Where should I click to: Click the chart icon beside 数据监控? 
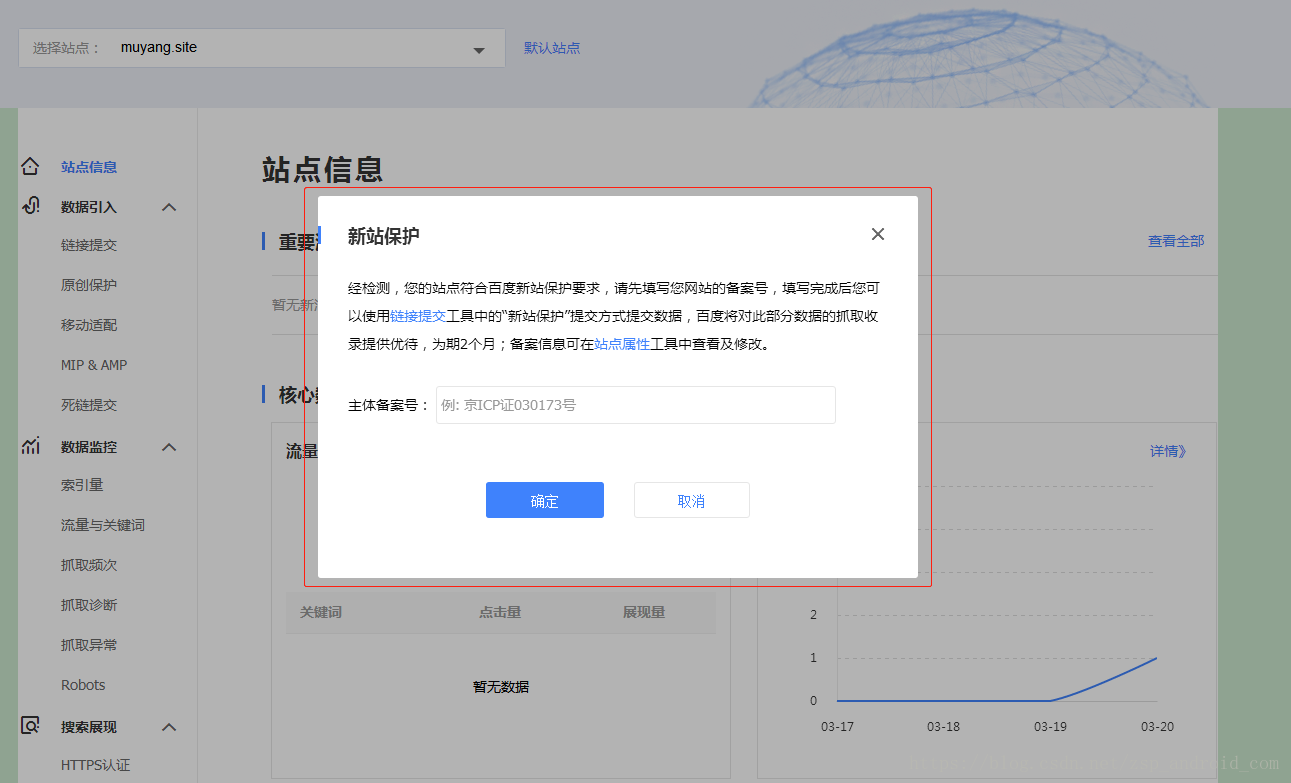31,446
